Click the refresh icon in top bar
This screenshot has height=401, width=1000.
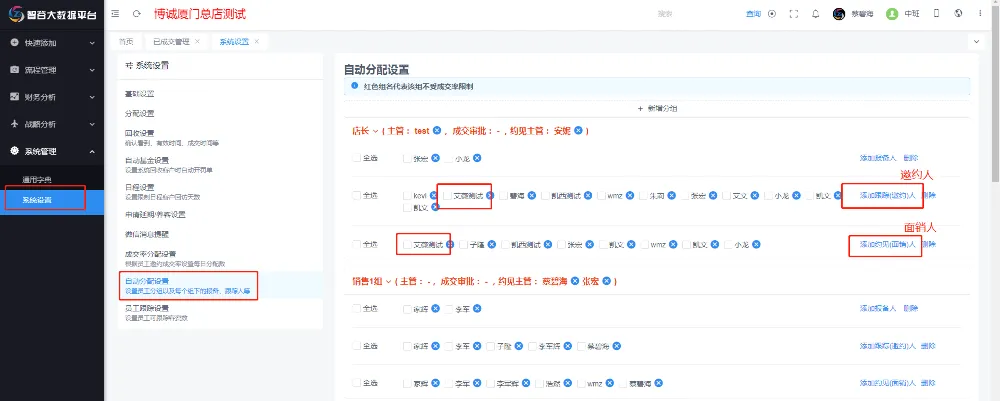(136, 14)
